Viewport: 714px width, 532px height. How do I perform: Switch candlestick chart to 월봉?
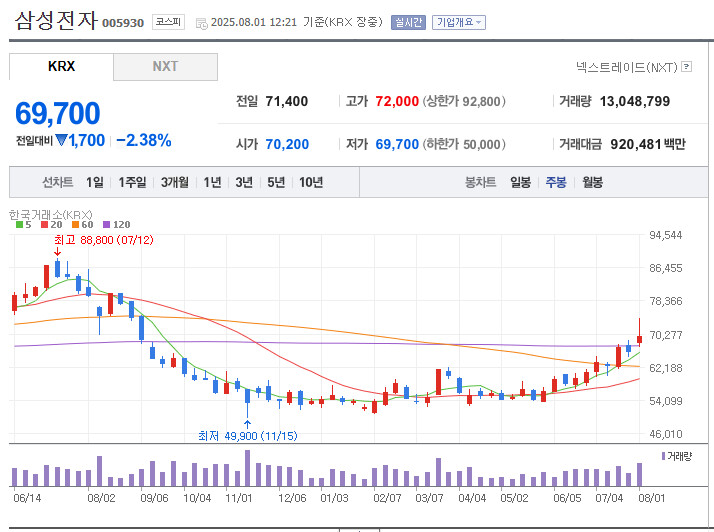tap(592, 182)
